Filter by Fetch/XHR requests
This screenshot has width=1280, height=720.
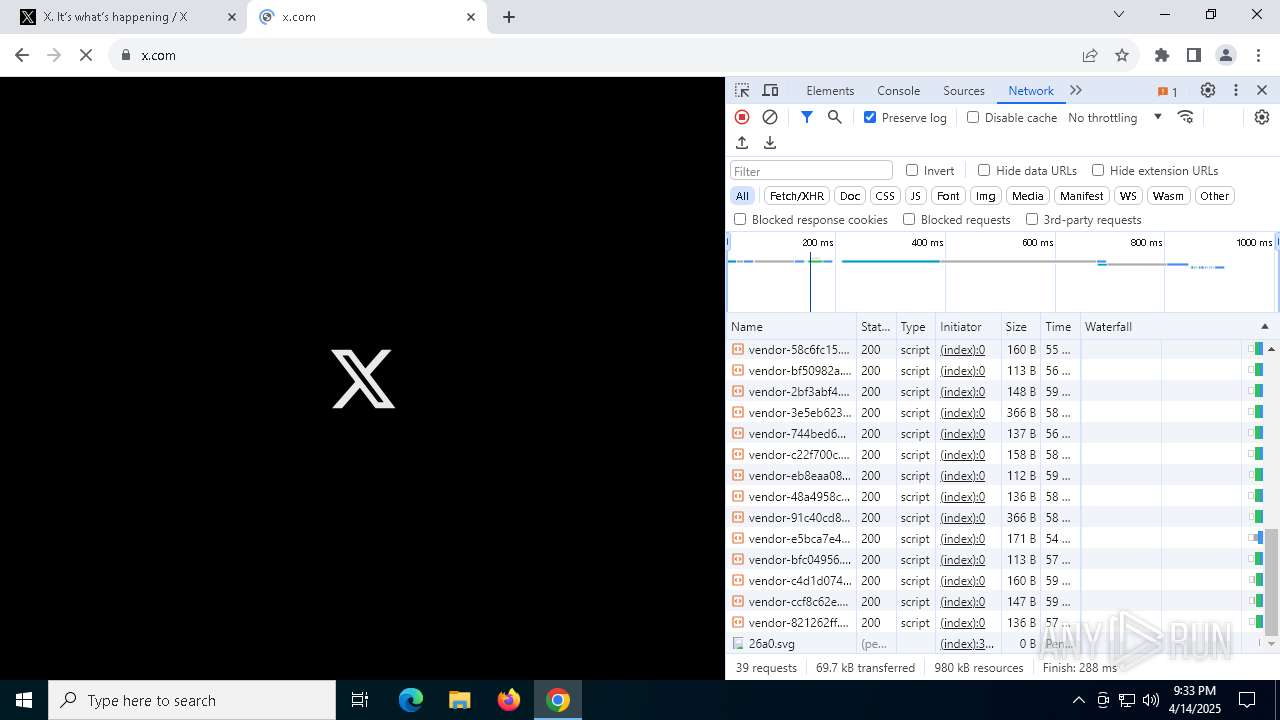coord(797,196)
